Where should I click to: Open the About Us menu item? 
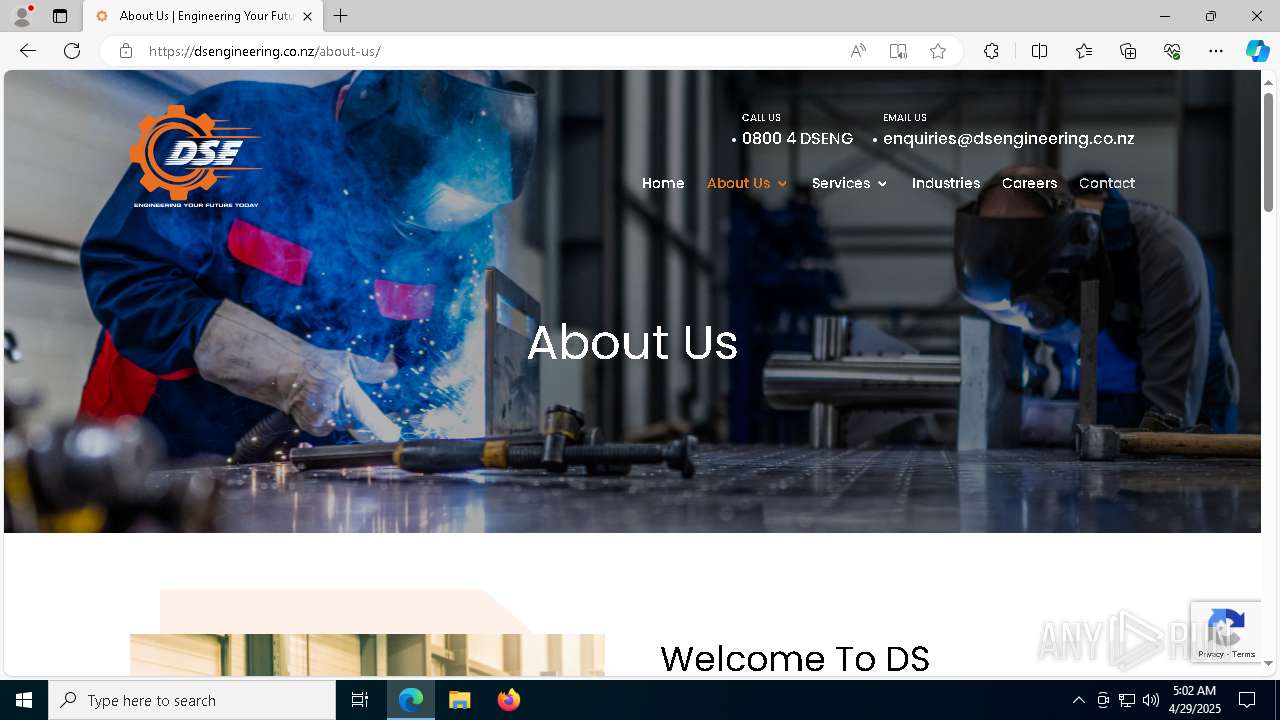(738, 183)
